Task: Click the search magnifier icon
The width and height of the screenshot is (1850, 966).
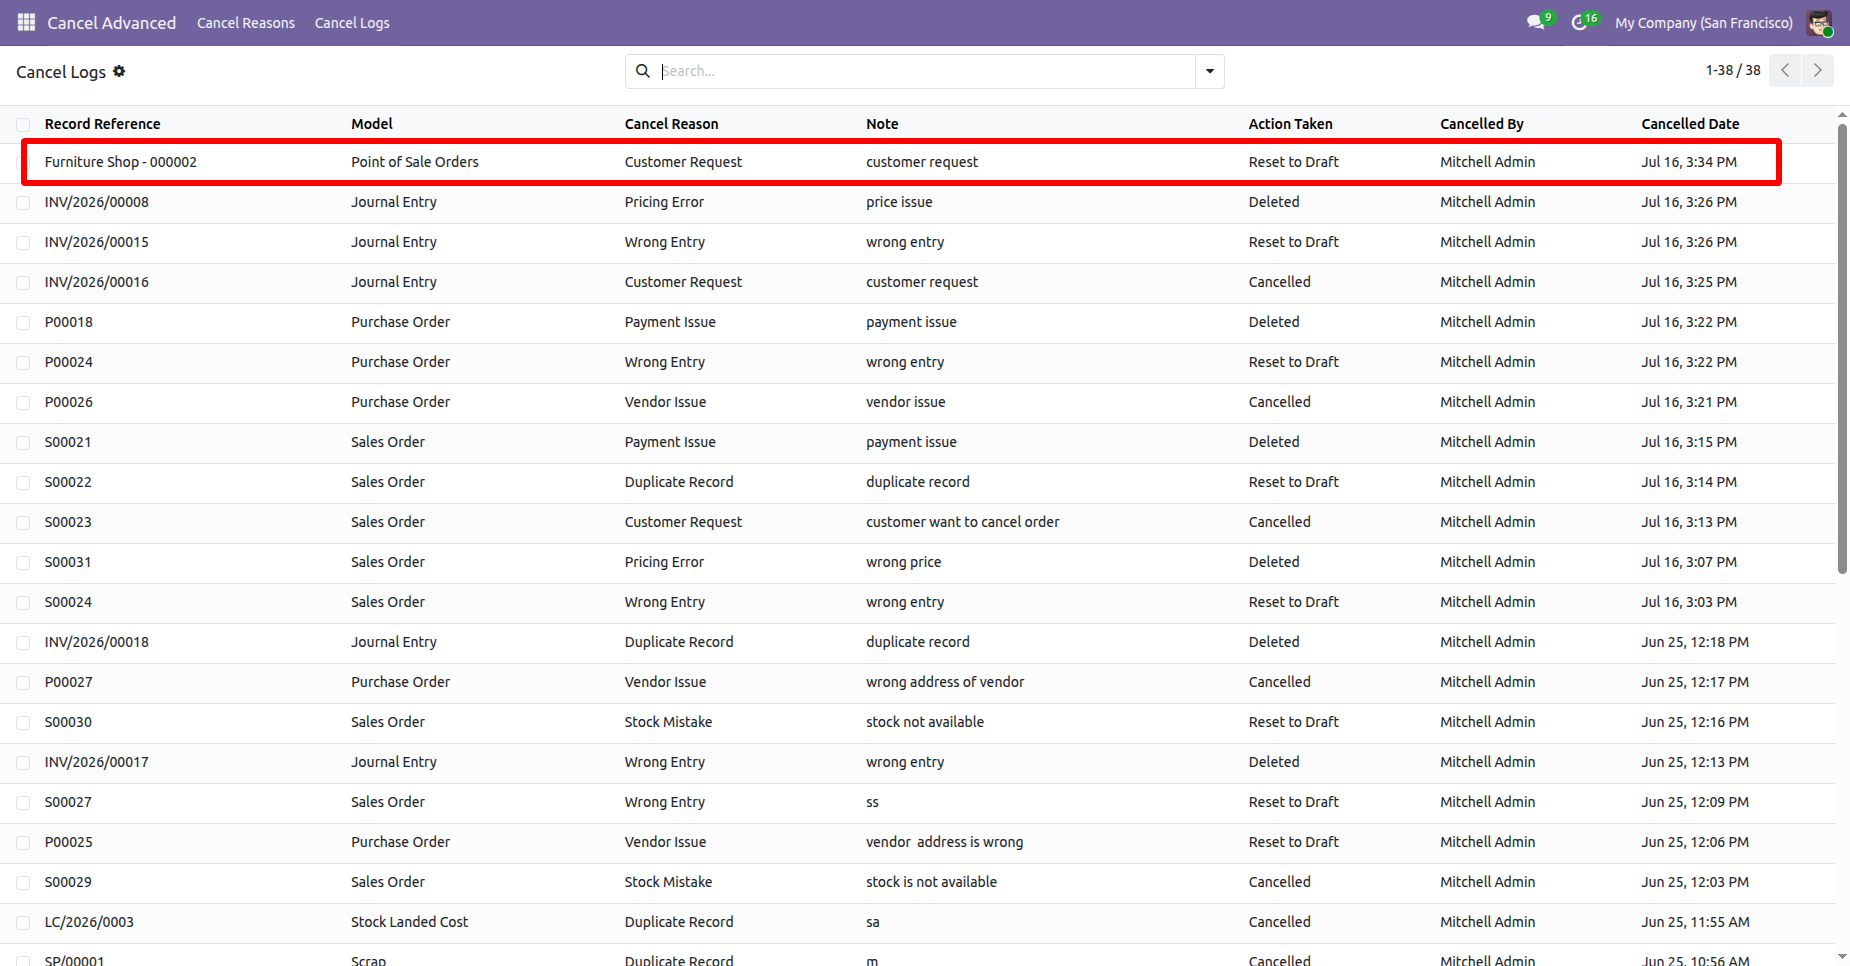Action: 643,71
